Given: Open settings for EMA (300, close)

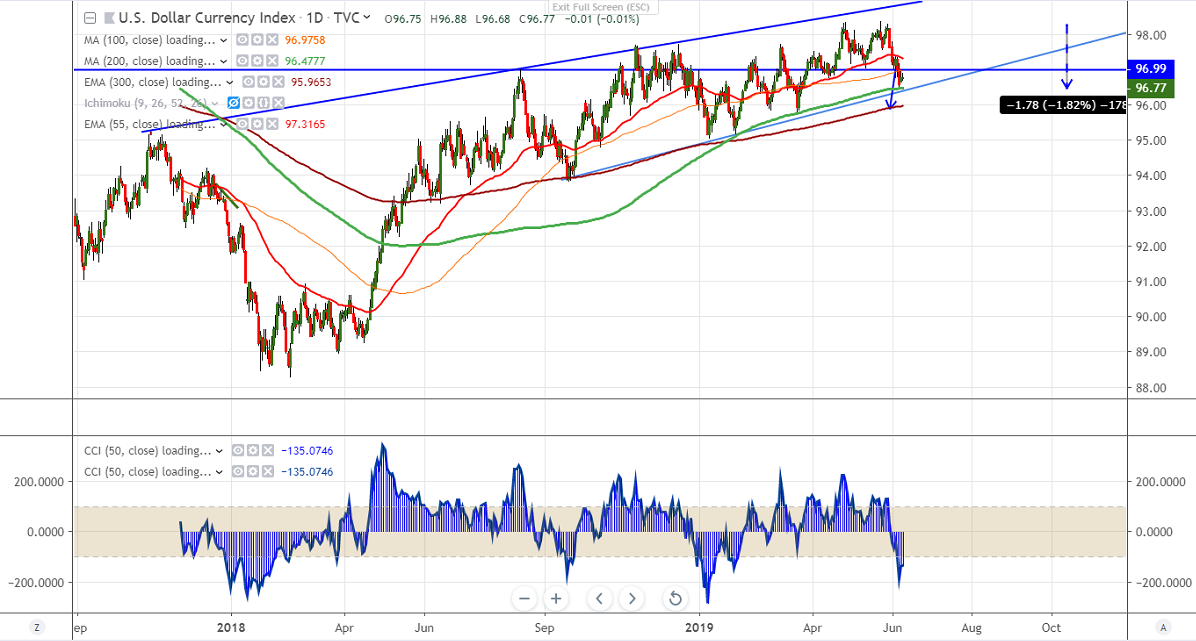Looking at the screenshot, I should click(x=261, y=82).
